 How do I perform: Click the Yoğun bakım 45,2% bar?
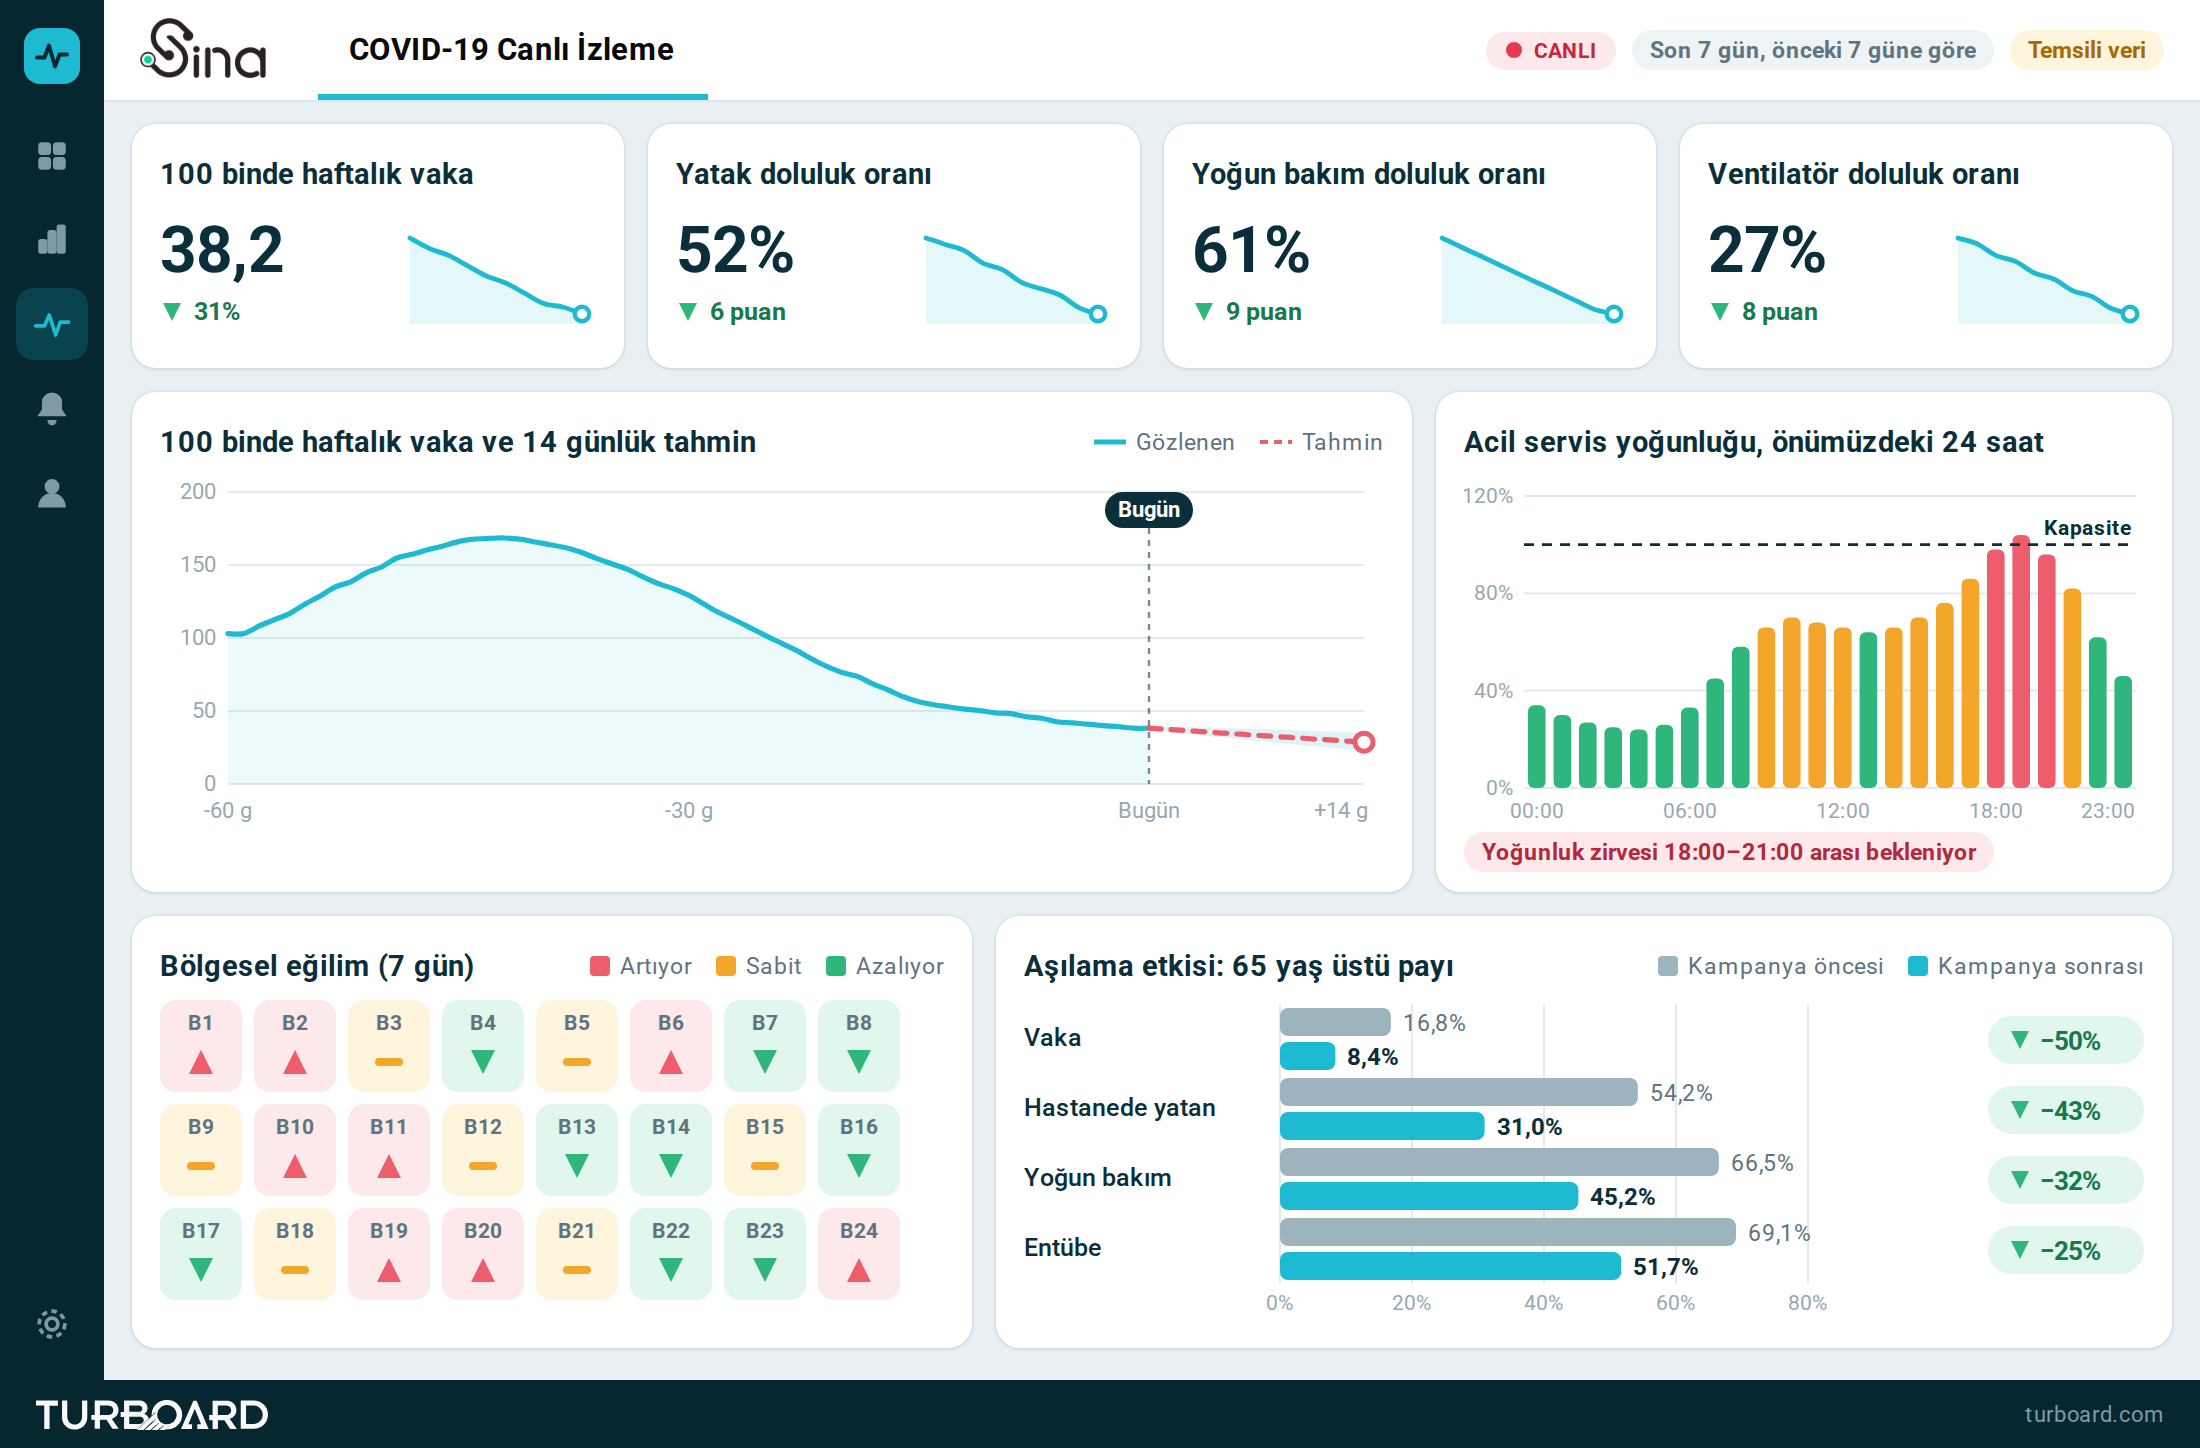point(1429,1196)
